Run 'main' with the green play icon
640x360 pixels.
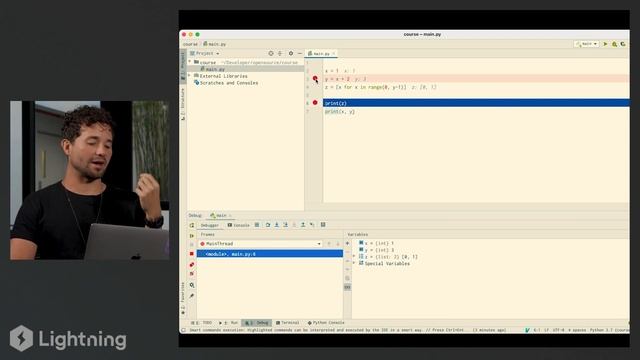pos(605,44)
